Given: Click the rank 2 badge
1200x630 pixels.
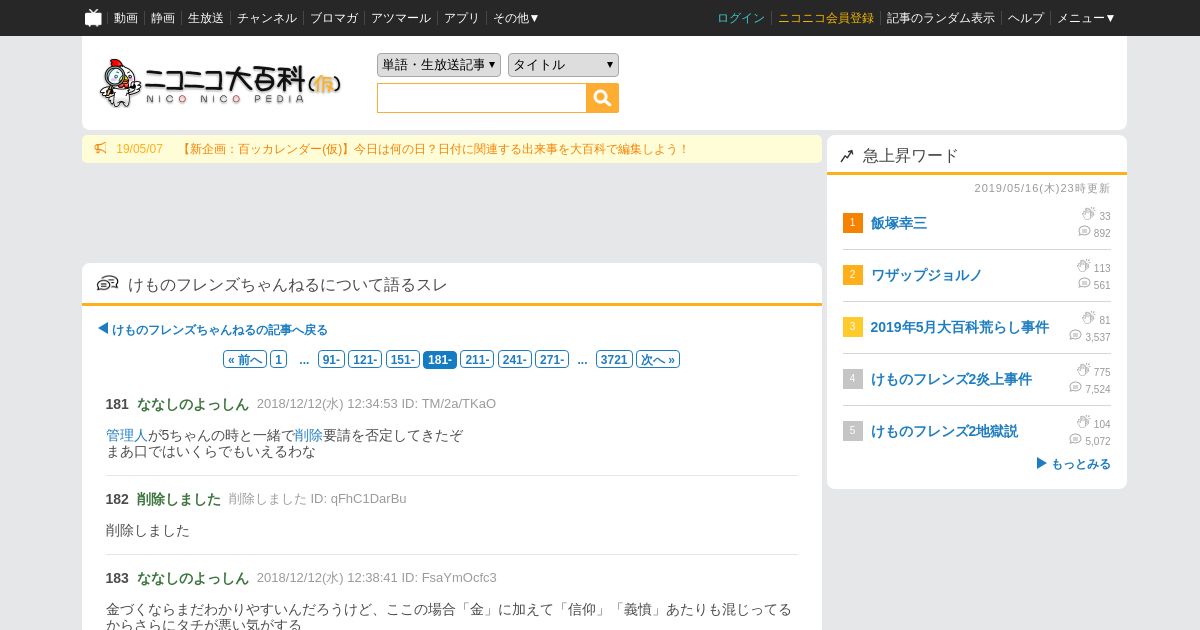Looking at the screenshot, I should (x=852, y=275).
